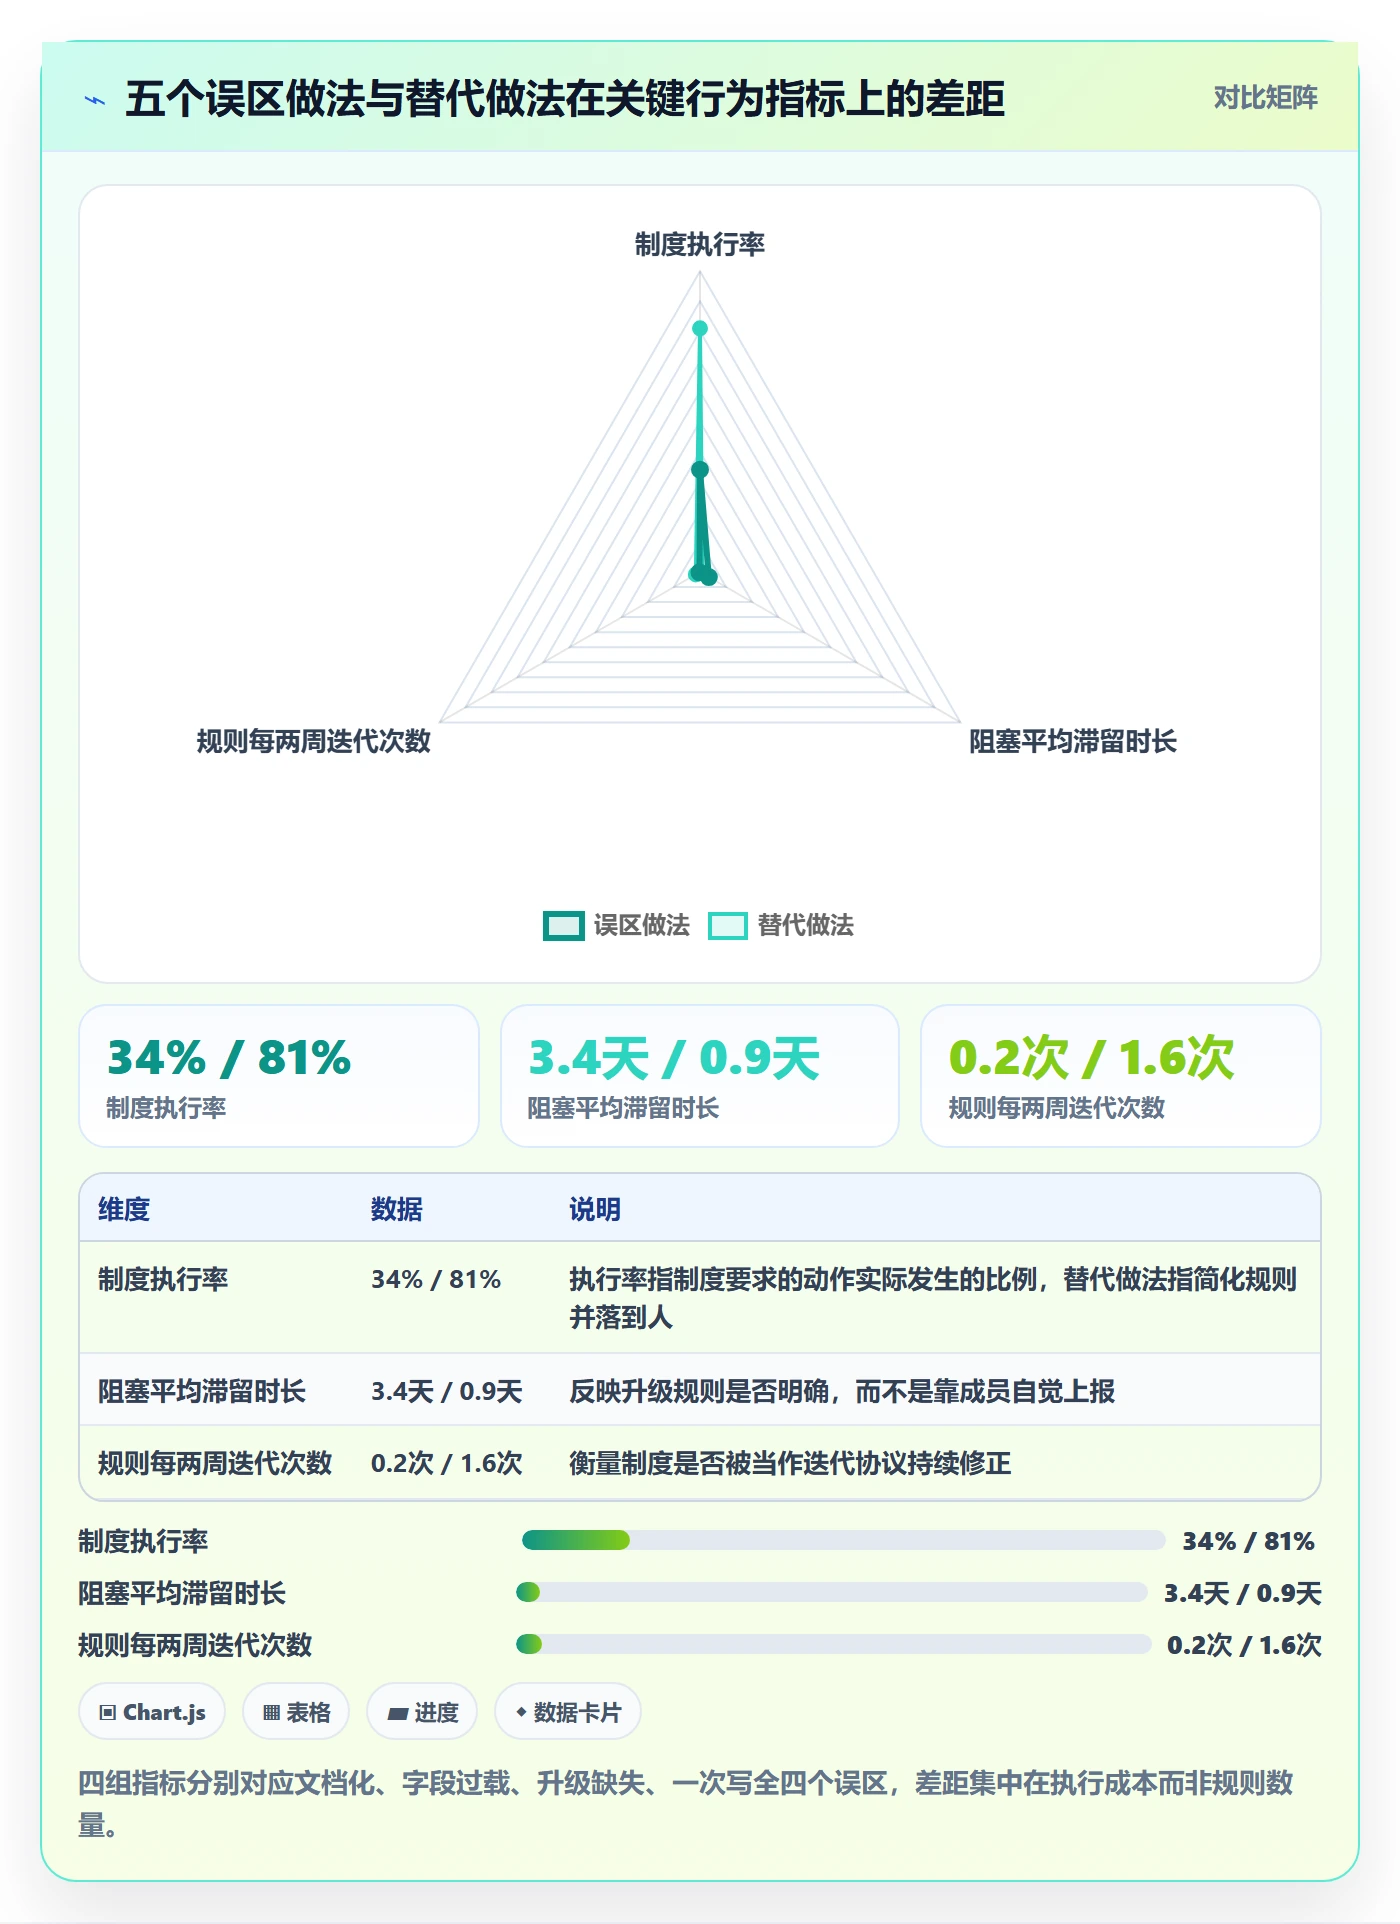
Task: Click the table description starting with 反映升级规则
Action: tap(842, 1391)
